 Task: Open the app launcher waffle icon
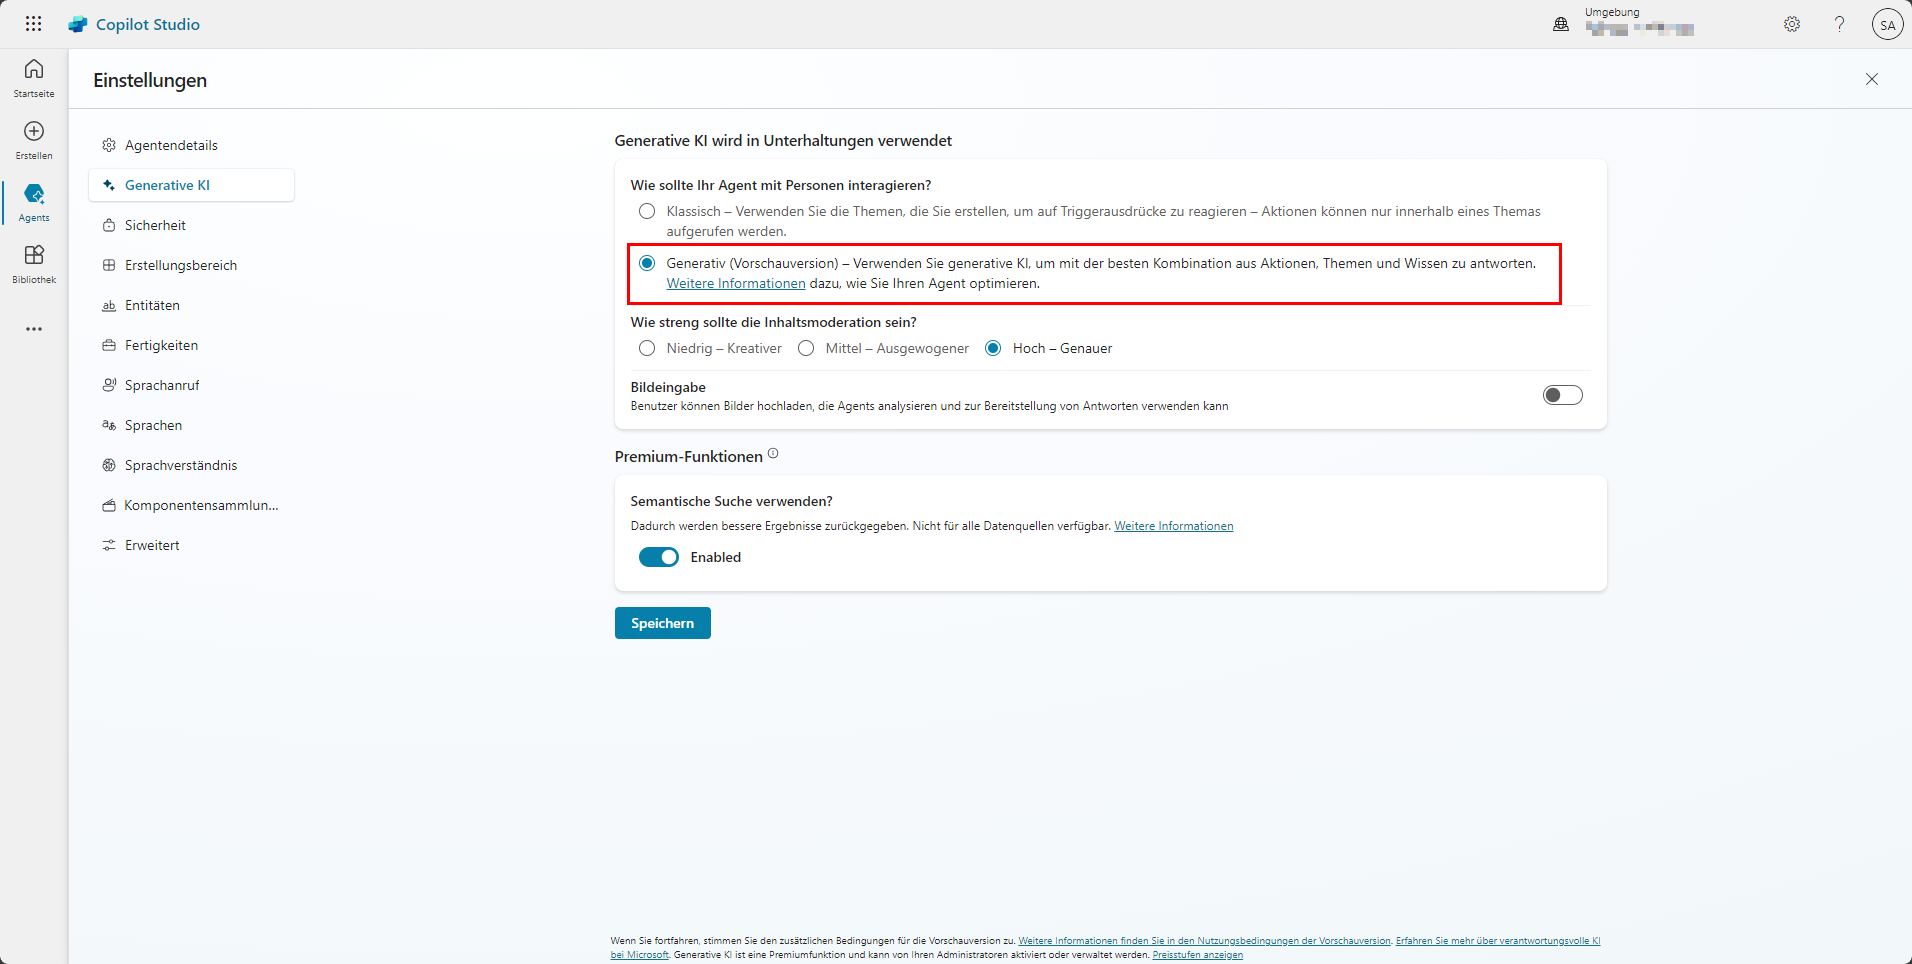33,24
